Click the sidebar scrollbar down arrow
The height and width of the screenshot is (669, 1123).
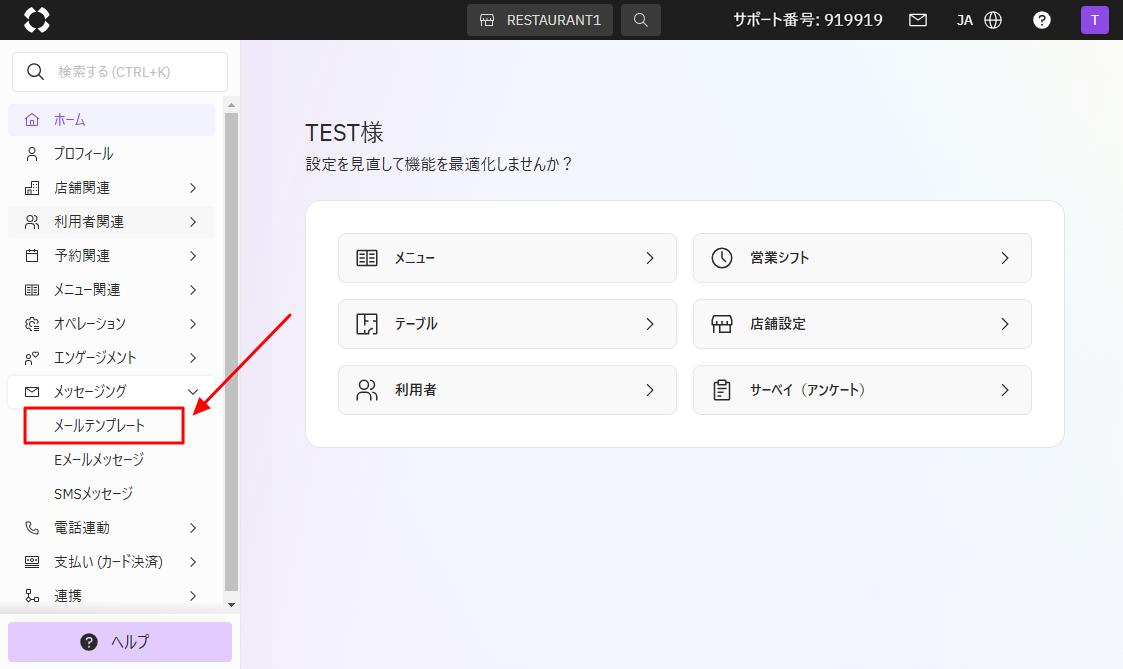click(231, 605)
